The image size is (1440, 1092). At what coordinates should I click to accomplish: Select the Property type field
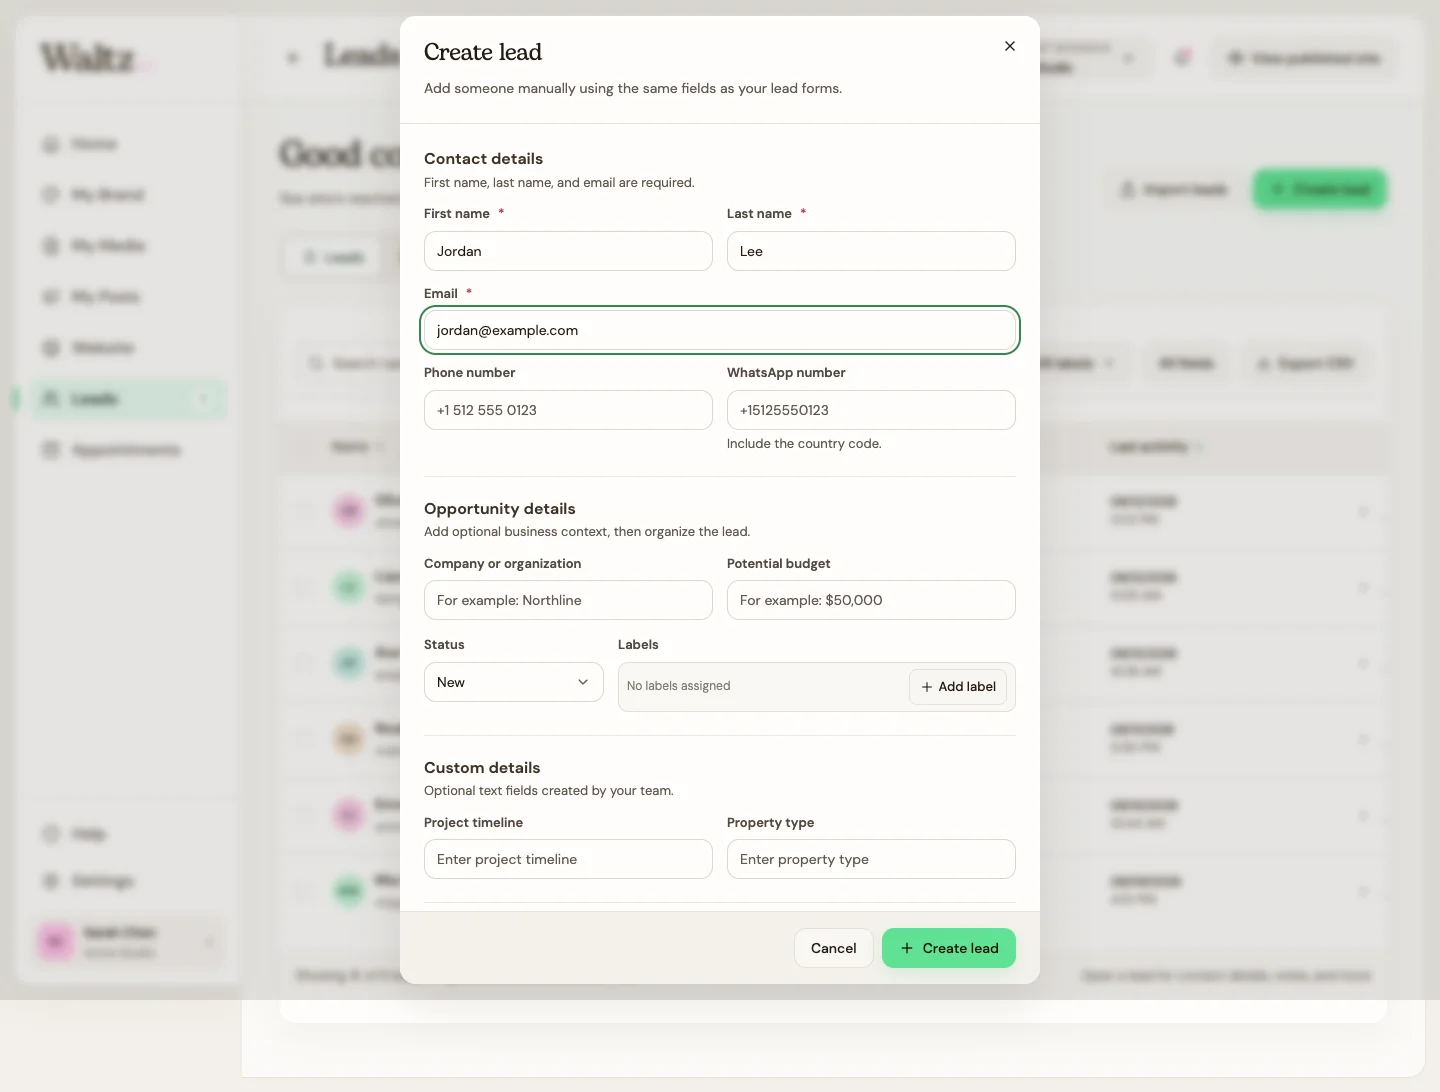coord(871,859)
